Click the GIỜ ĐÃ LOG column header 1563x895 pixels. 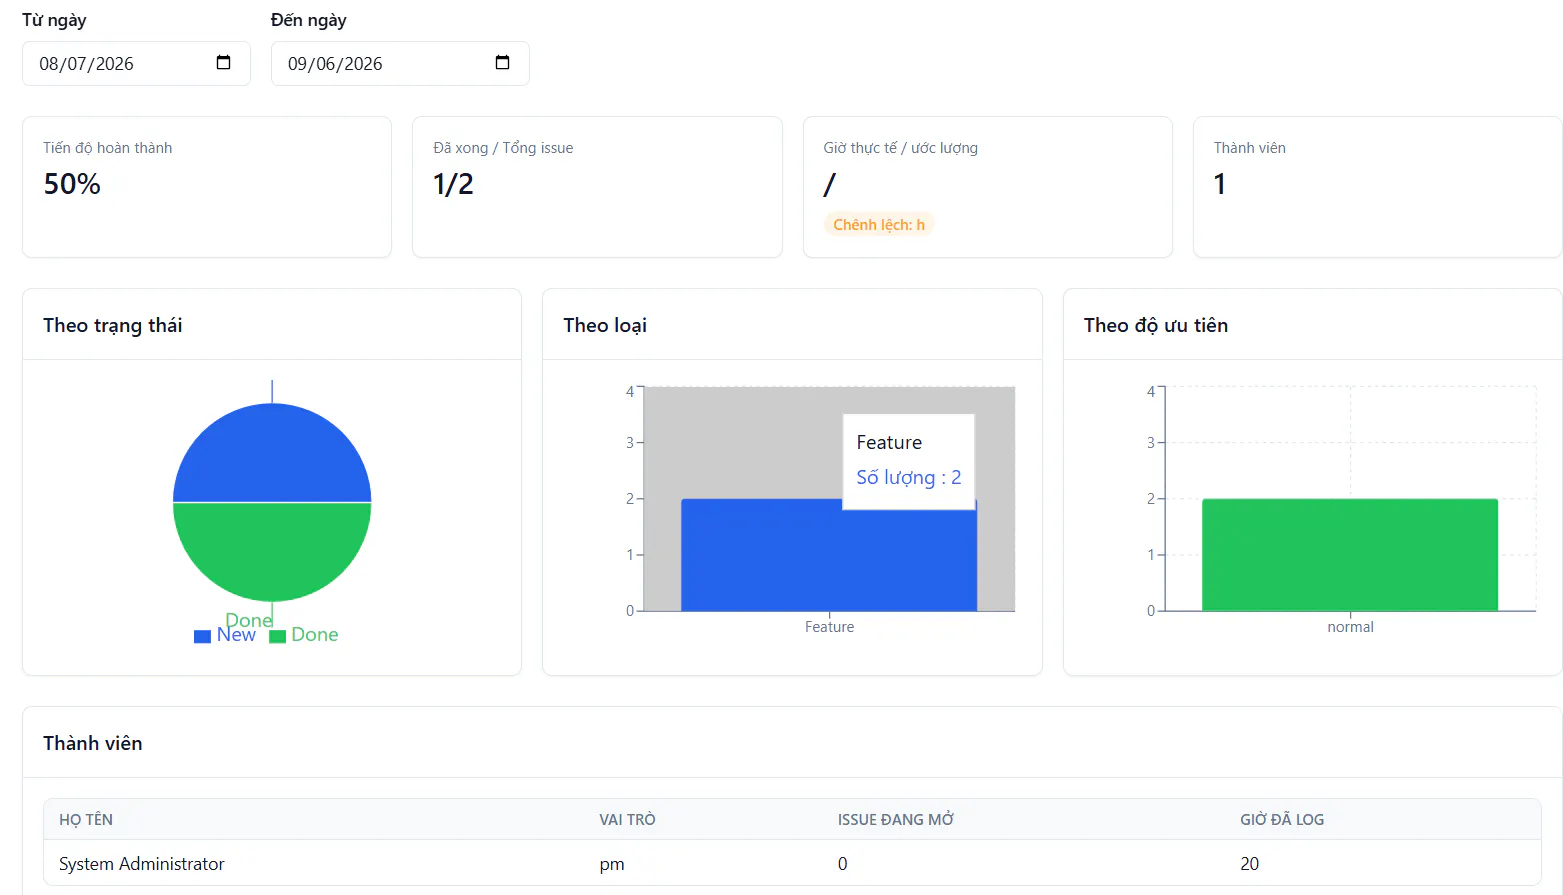tap(1282, 819)
